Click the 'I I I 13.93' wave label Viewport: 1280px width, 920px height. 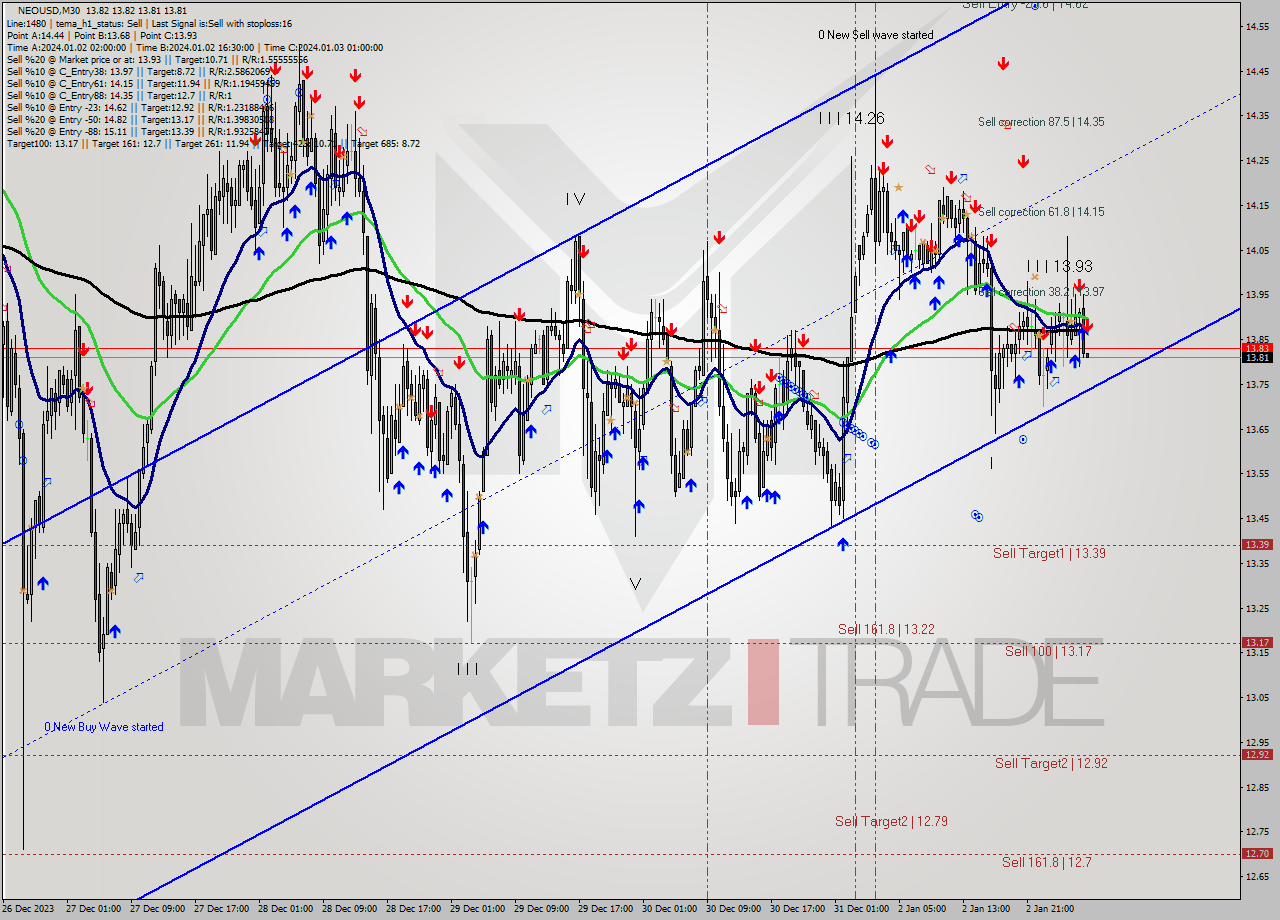tap(1060, 266)
